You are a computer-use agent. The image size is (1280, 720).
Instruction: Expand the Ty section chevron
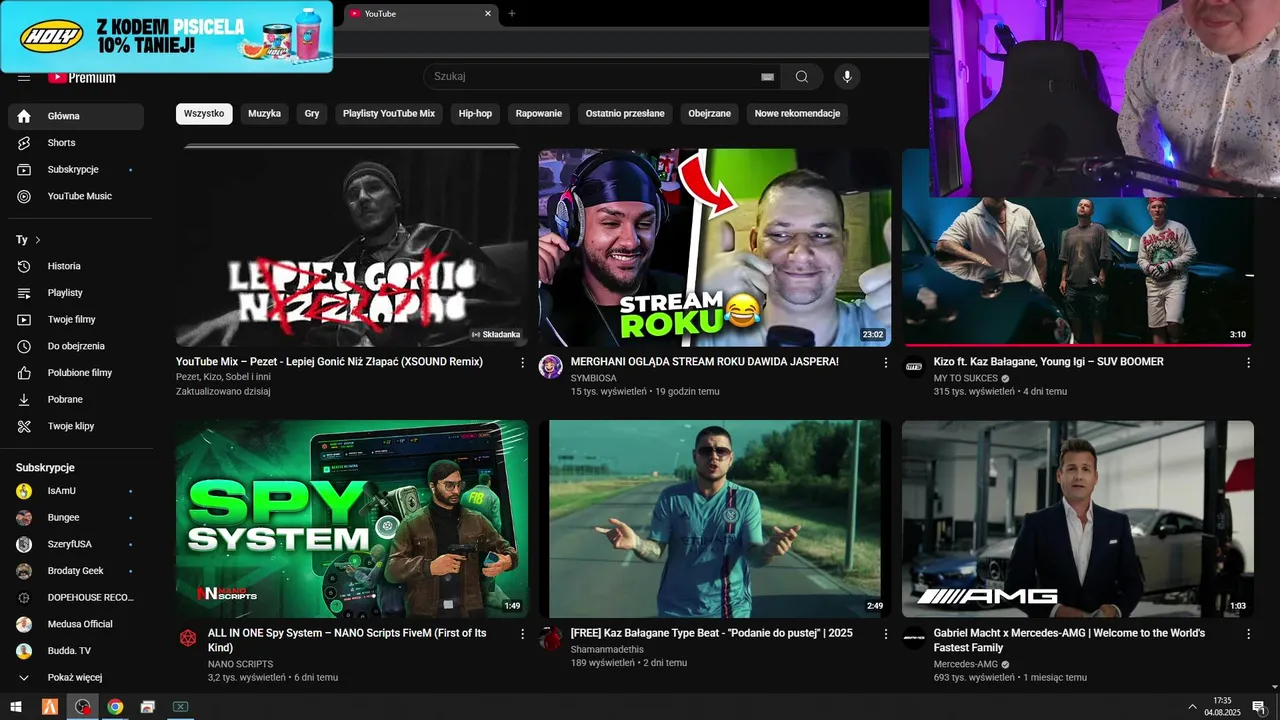pos(38,240)
